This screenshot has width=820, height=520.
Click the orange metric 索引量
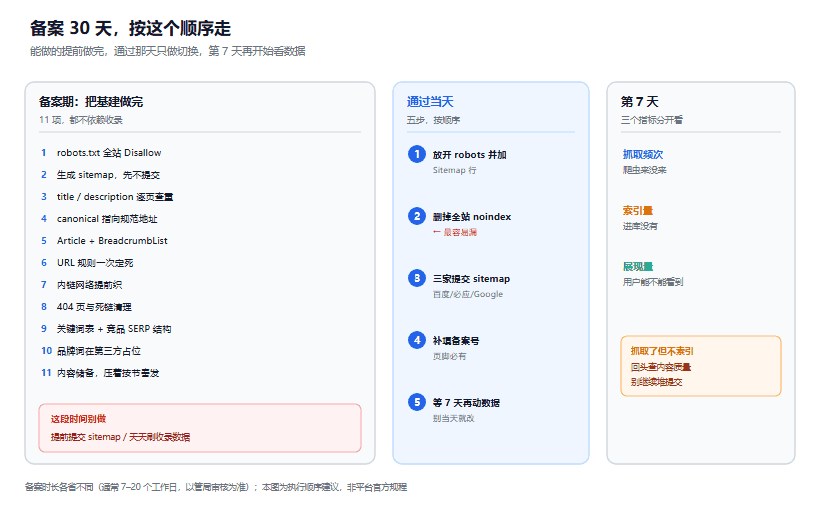pos(637,210)
